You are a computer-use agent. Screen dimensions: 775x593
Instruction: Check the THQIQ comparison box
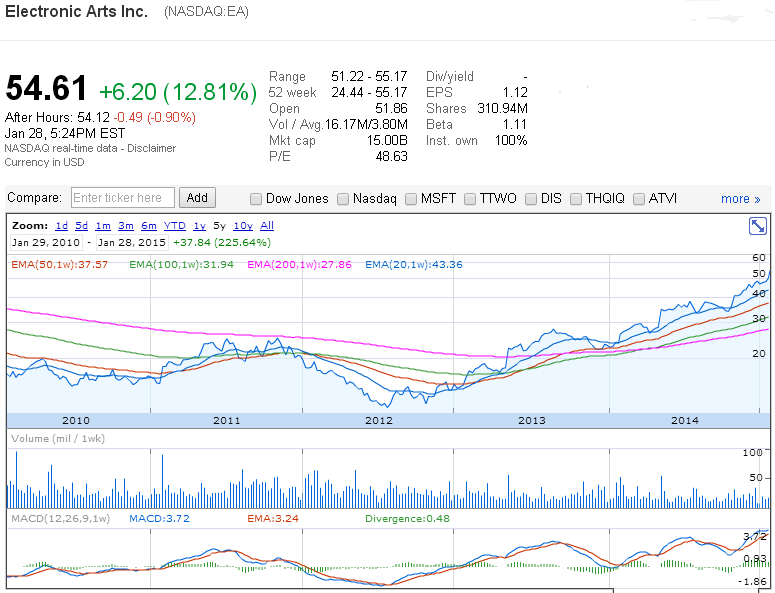click(x=576, y=199)
